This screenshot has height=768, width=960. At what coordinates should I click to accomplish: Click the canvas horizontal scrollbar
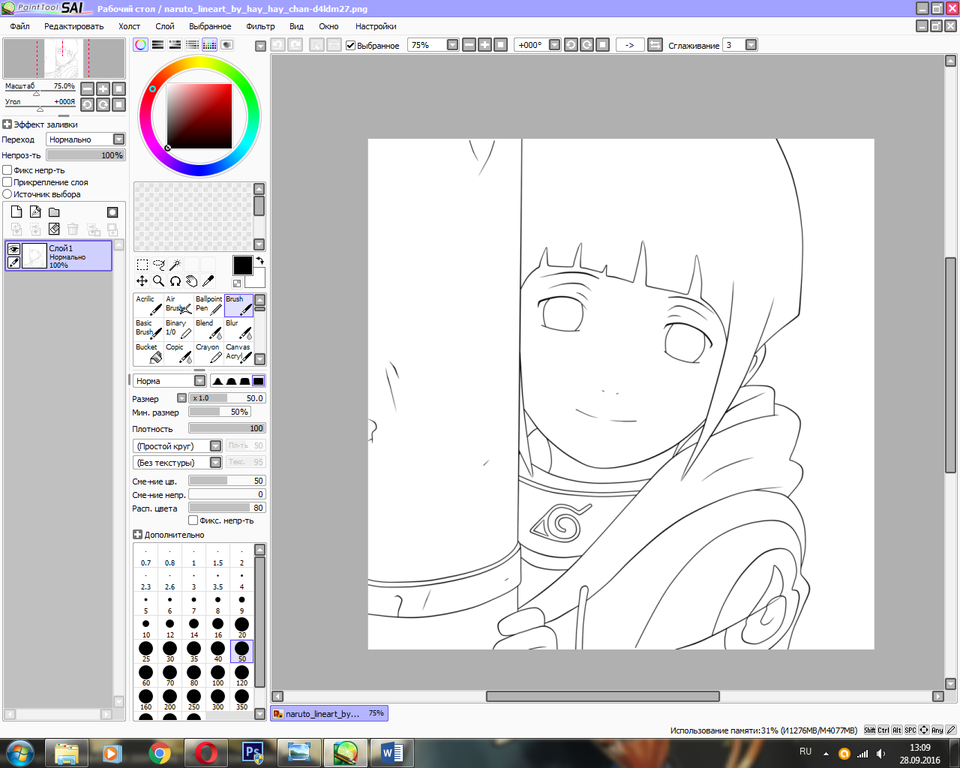(x=602, y=696)
